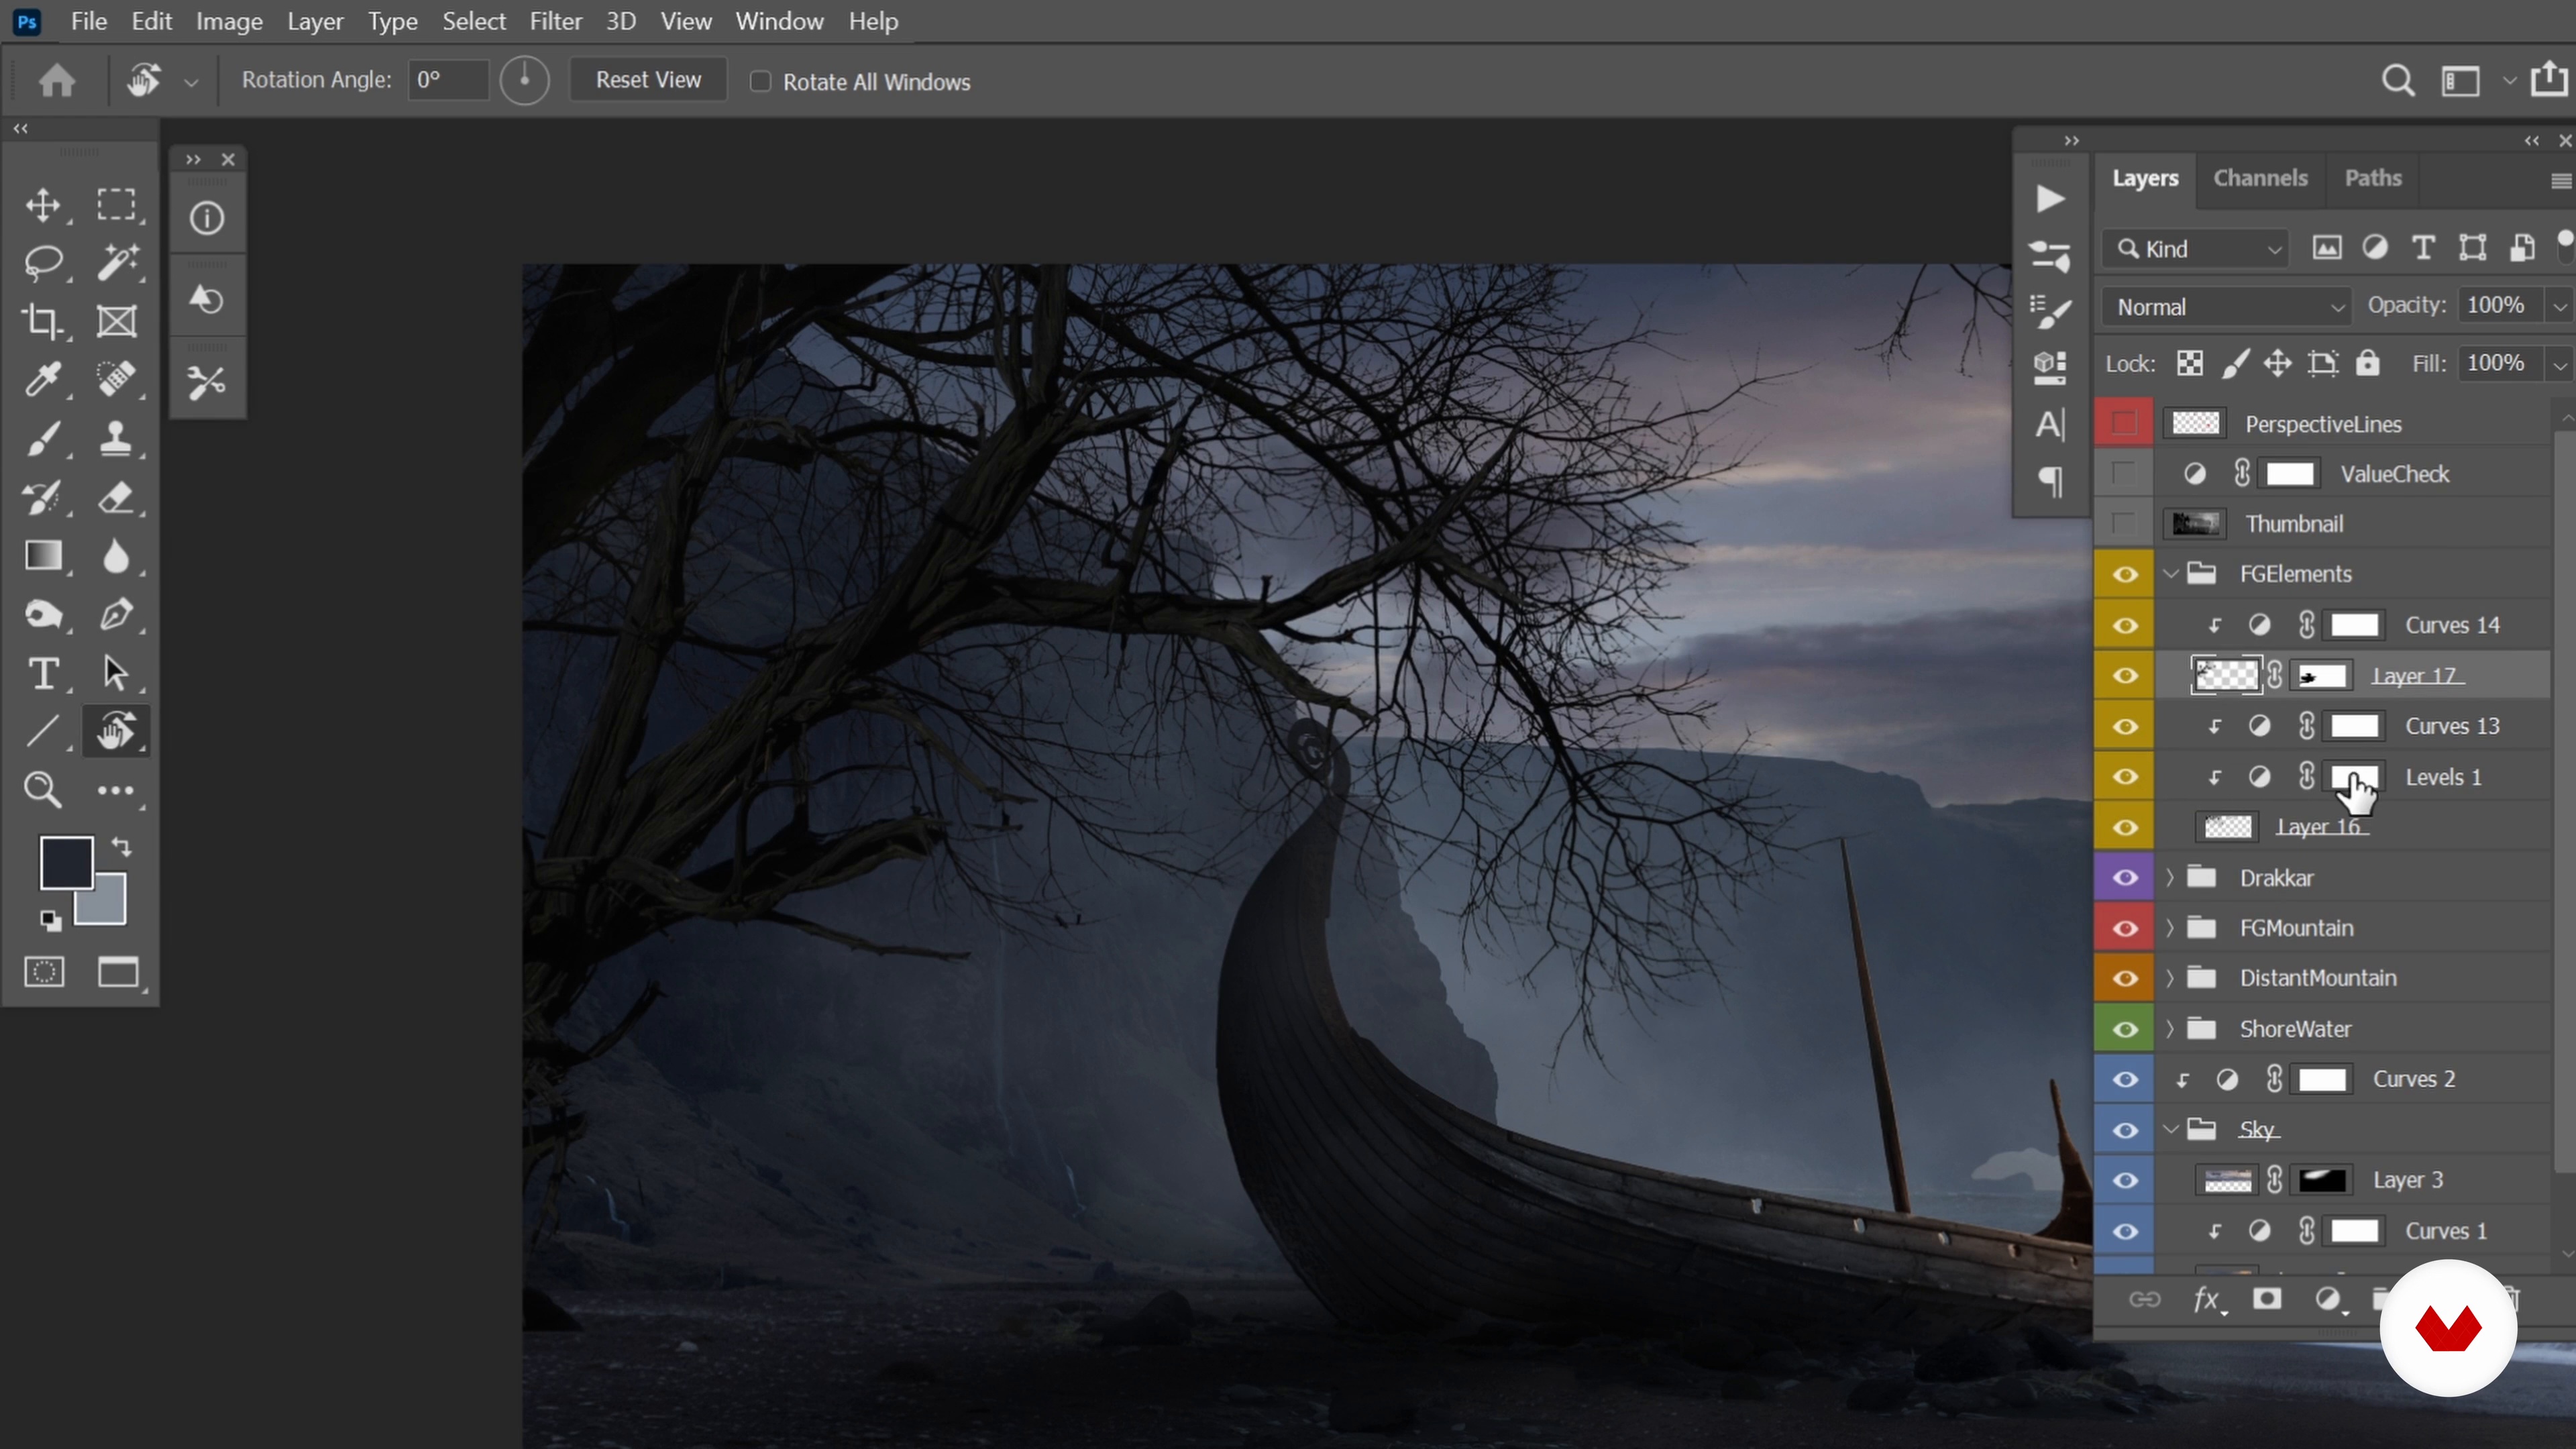Select the Zoom tool
2576x1449 pixels.
(x=43, y=790)
